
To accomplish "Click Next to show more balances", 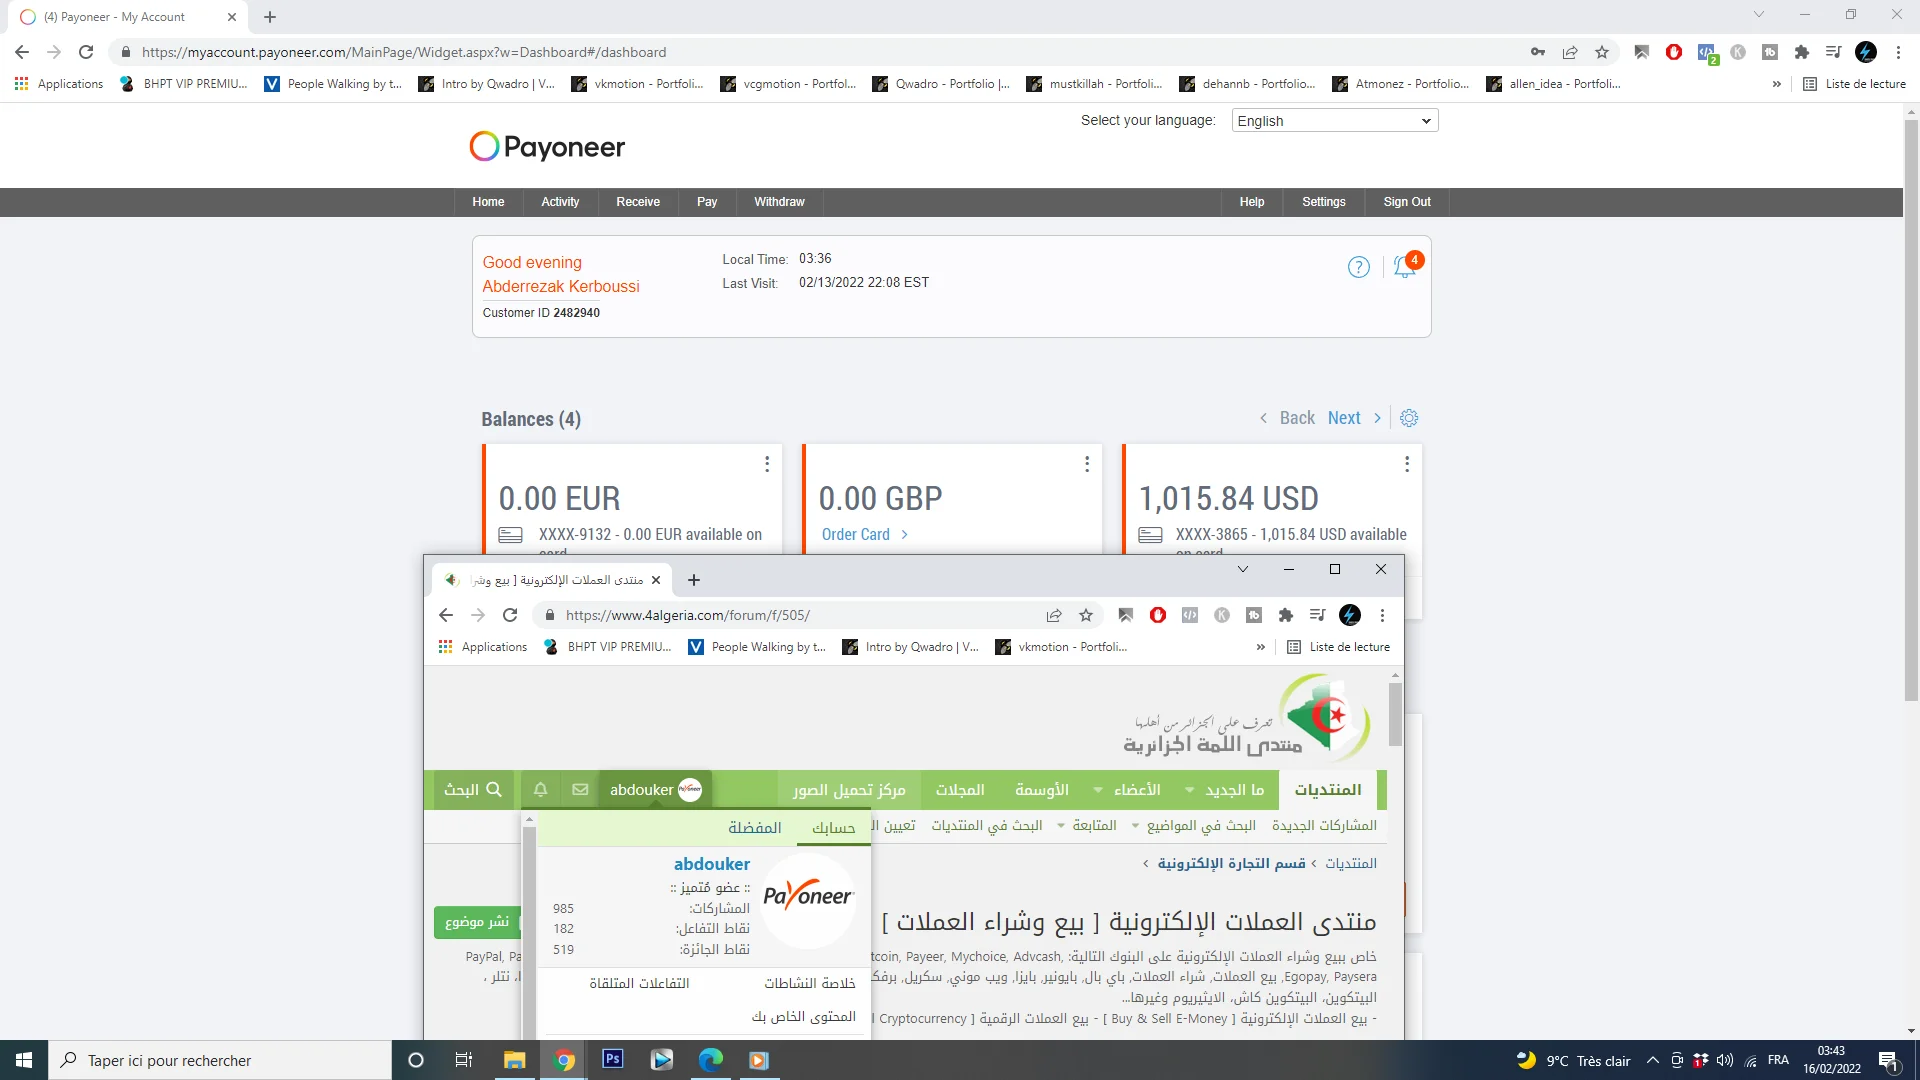I will (1344, 418).
